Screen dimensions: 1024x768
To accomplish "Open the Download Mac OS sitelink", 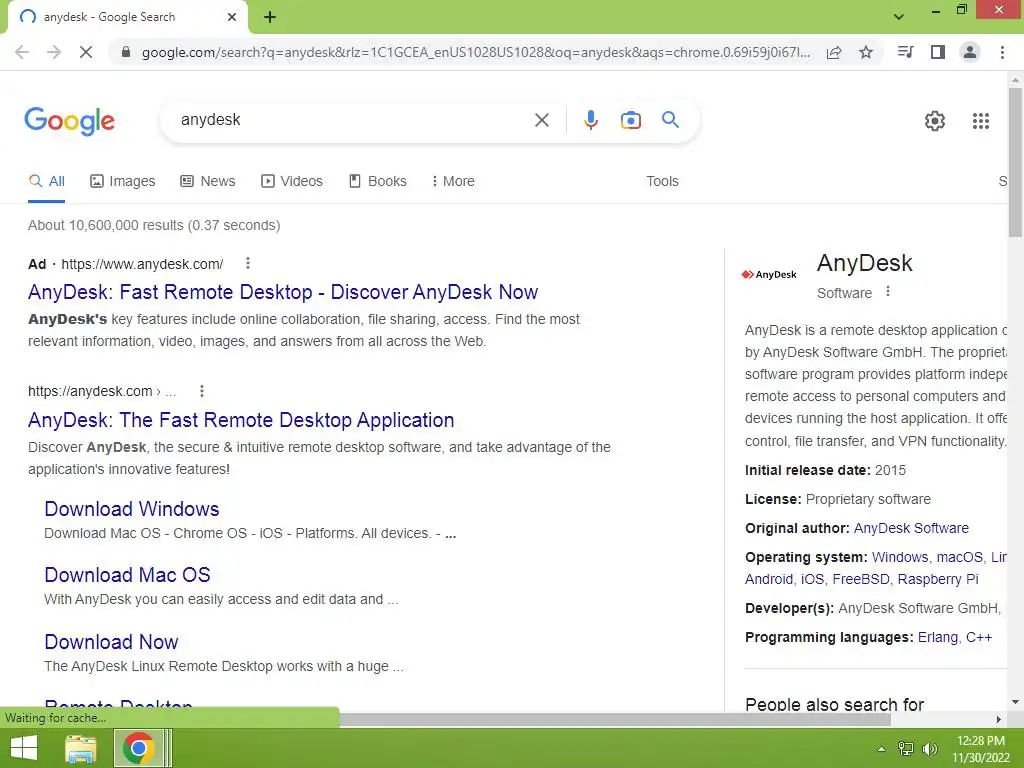I will point(127,575).
